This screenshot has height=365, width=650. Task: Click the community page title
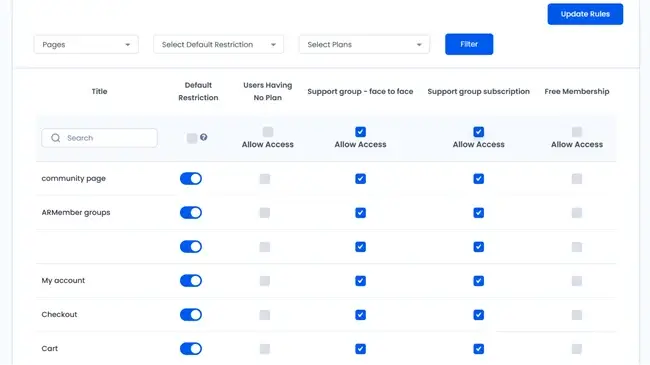click(73, 178)
